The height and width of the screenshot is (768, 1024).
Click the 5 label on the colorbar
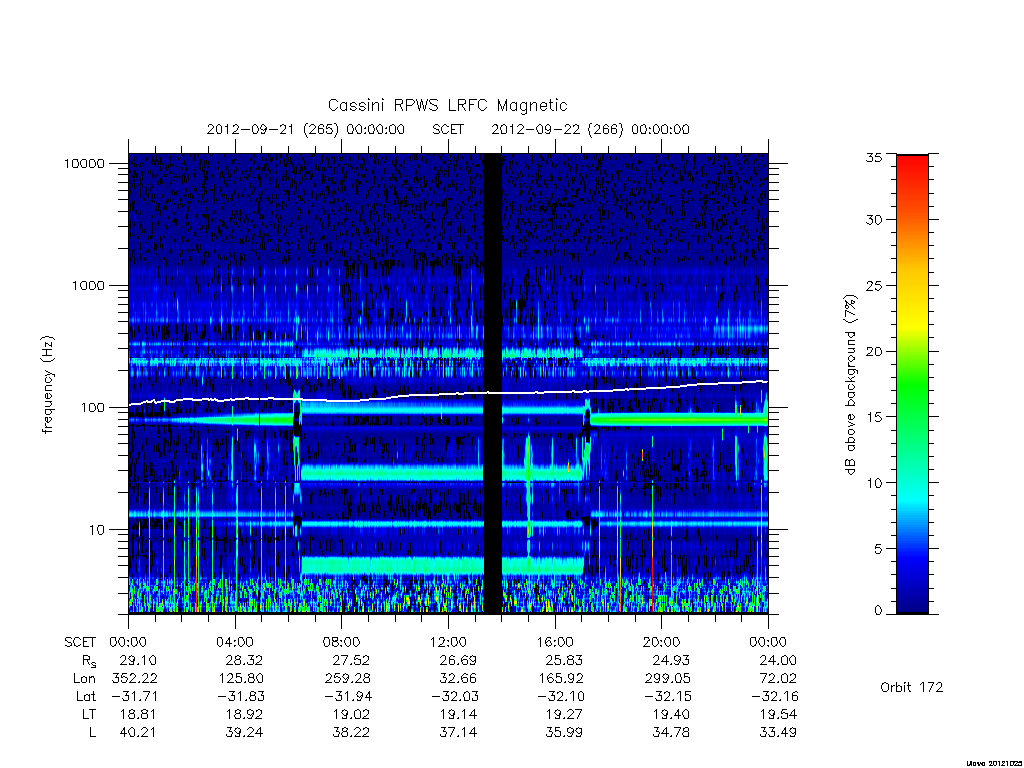pyautogui.click(x=878, y=549)
